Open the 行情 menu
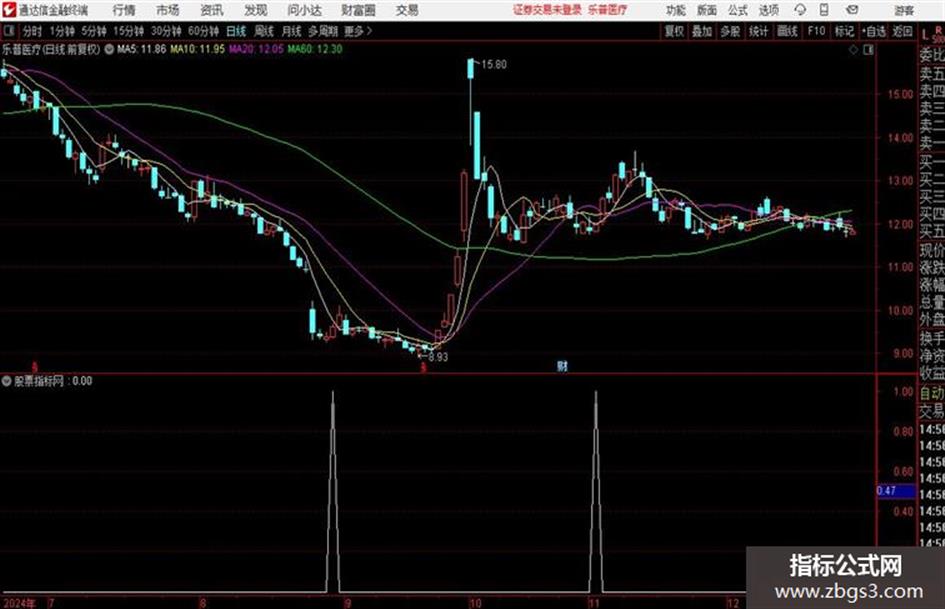 click(x=124, y=10)
